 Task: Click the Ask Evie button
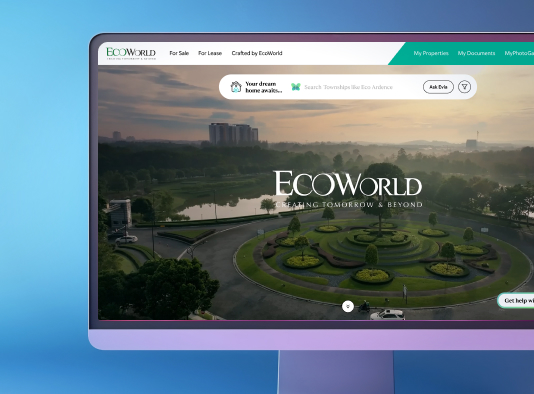click(x=438, y=87)
